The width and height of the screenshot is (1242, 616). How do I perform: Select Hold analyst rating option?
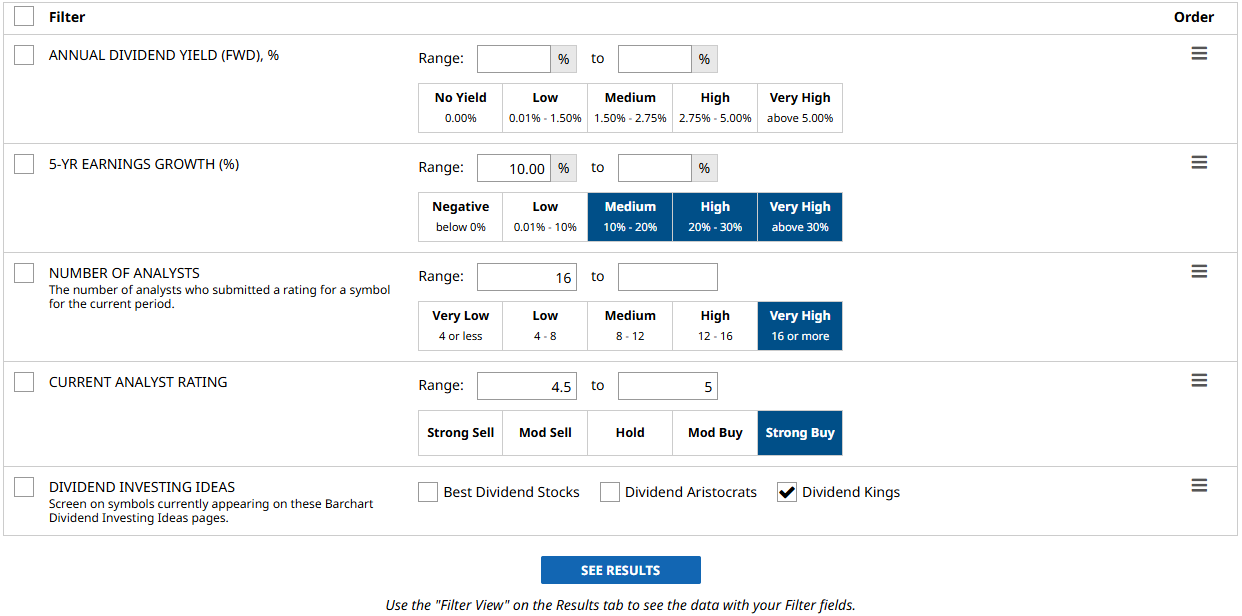point(630,433)
